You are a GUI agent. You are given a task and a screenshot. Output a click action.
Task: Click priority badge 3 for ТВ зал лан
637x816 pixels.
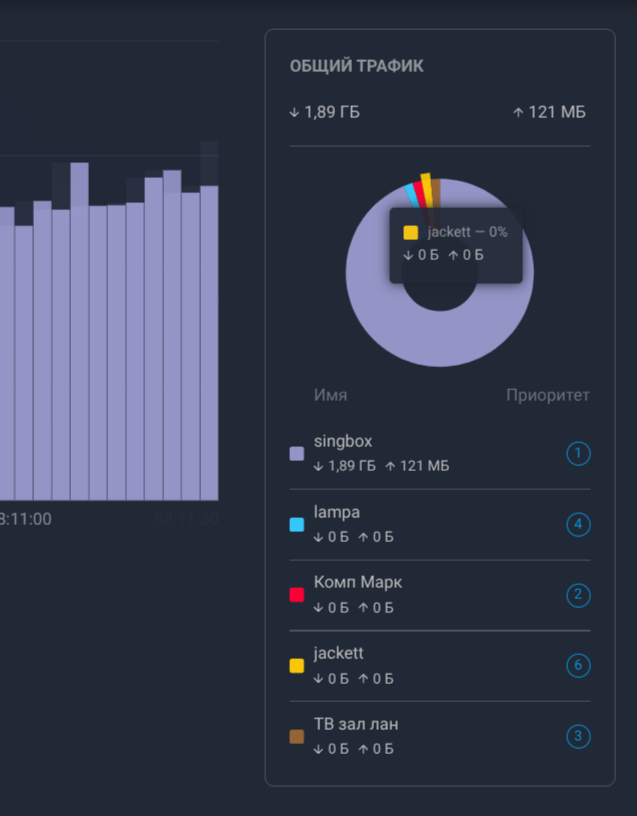578,737
